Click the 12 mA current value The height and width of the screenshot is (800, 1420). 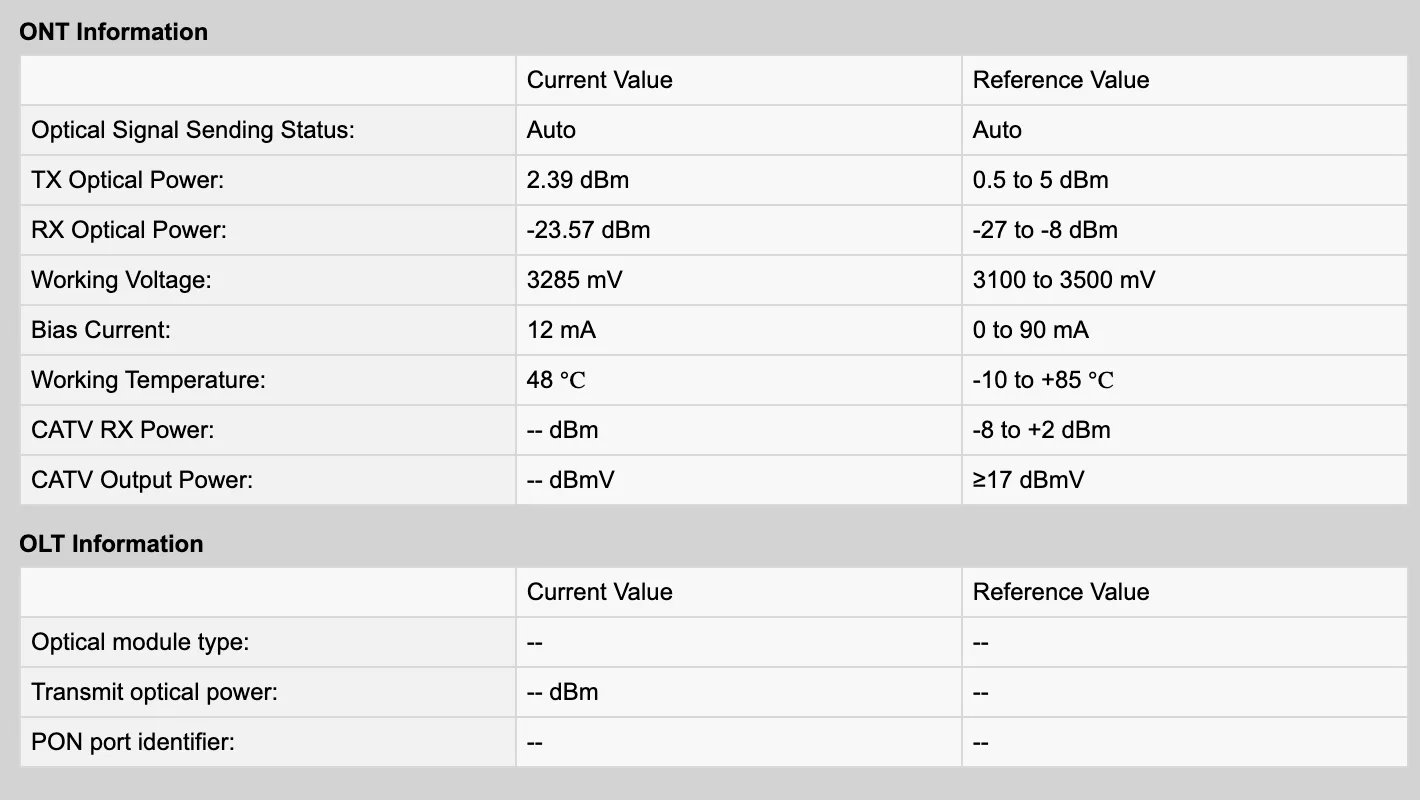pos(561,330)
